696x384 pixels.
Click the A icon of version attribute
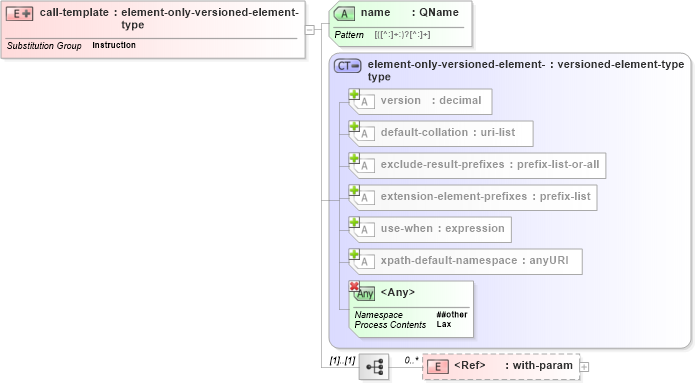[x=364, y=102]
